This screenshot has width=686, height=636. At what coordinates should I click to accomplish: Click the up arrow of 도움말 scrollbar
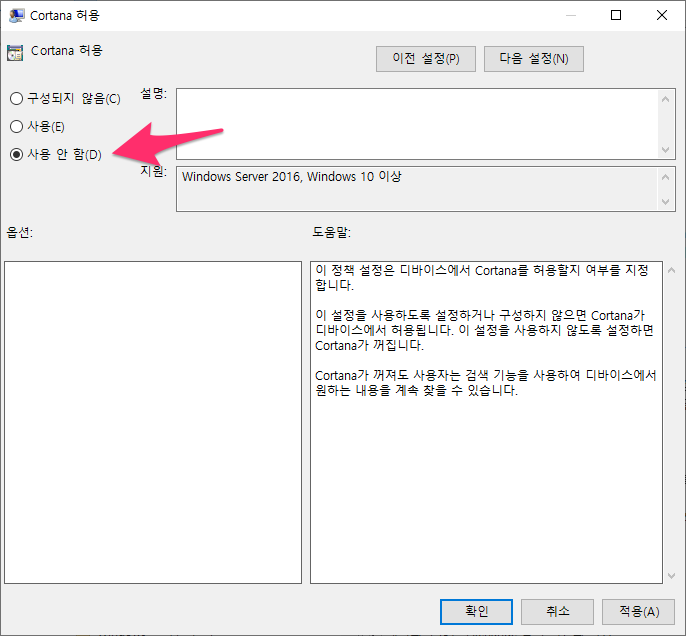tap(672, 270)
